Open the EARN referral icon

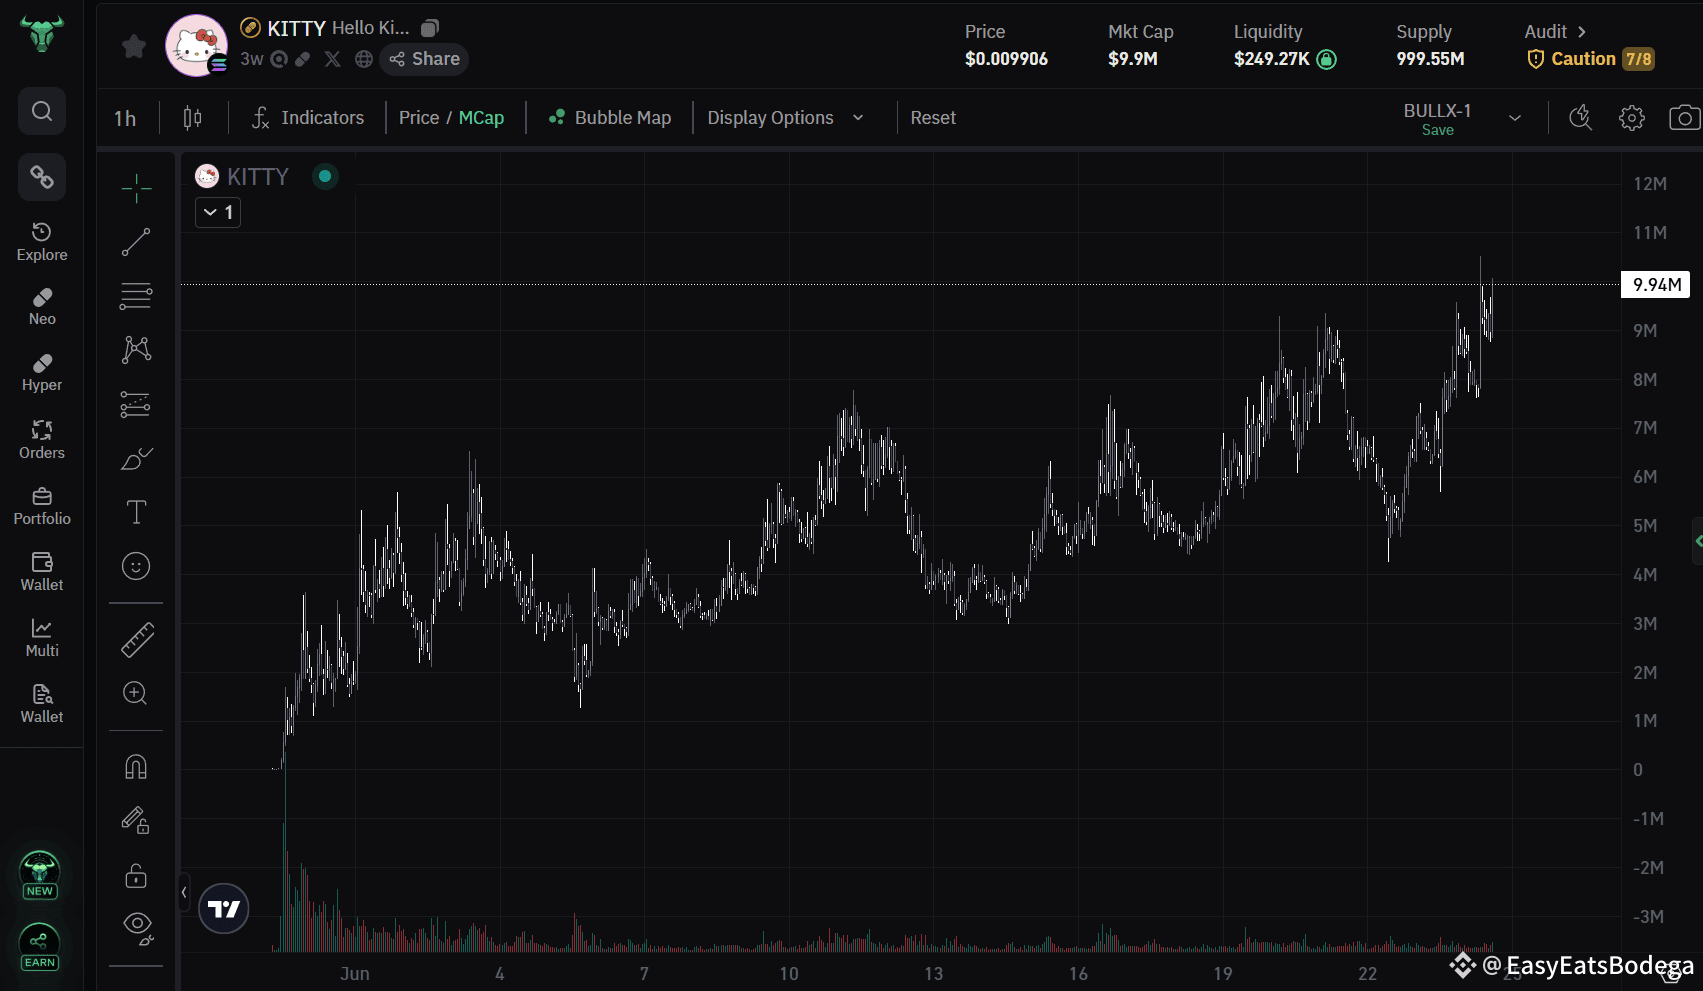pyautogui.click(x=40, y=948)
